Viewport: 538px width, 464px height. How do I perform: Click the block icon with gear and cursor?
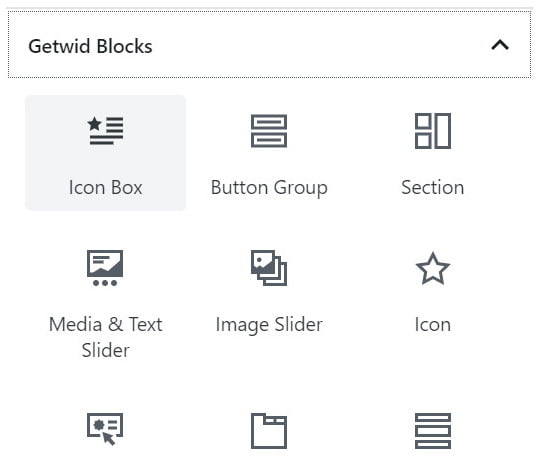[105, 429]
